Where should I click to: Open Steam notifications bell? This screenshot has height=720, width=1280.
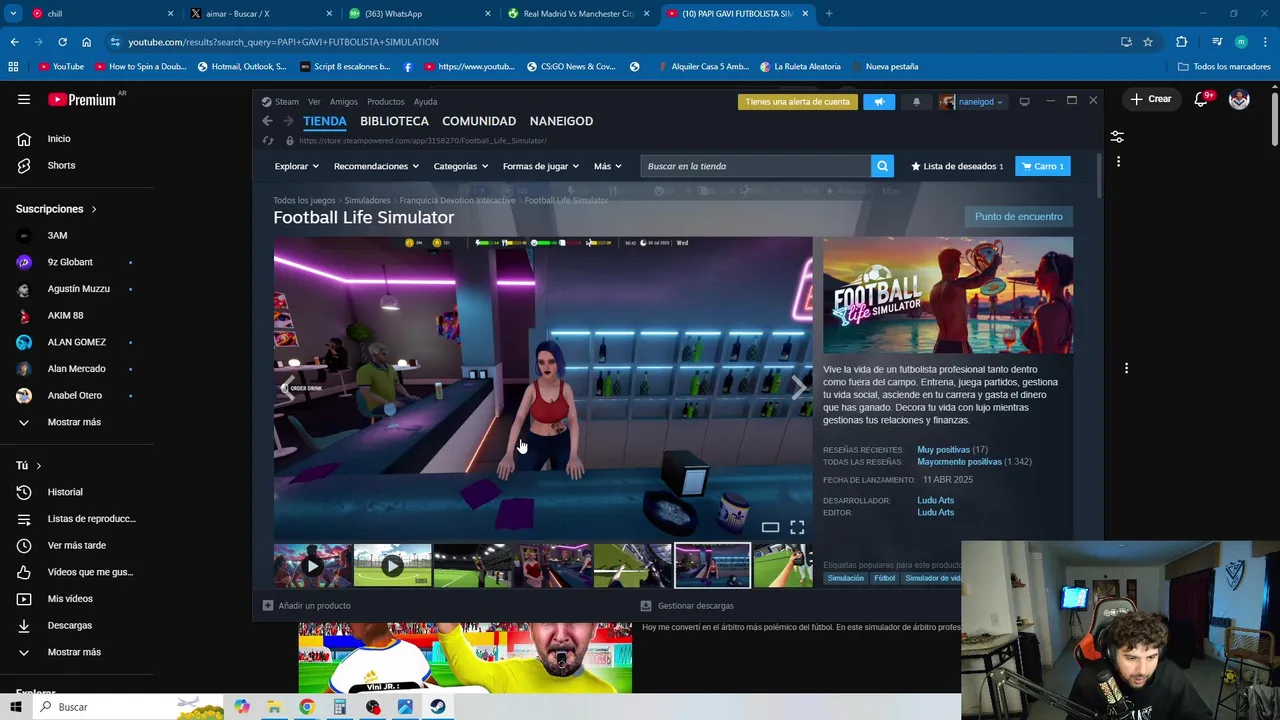(x=916, y=102)
